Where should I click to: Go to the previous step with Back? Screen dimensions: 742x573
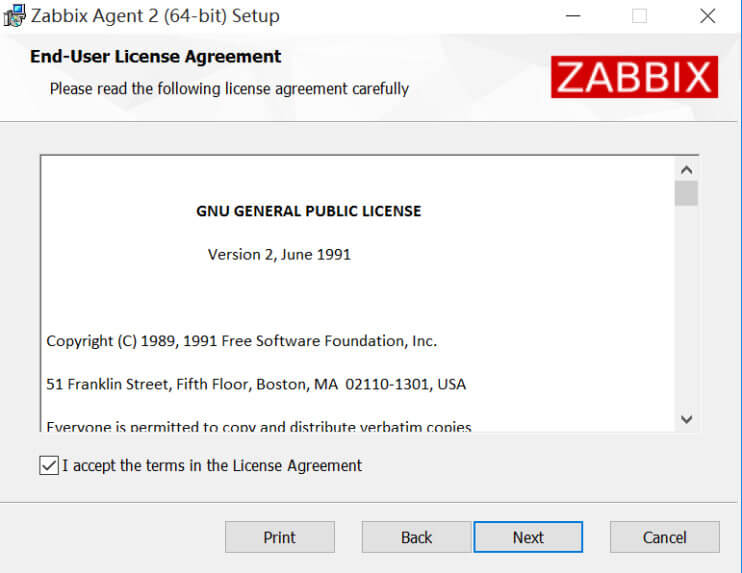pos(416,537)
